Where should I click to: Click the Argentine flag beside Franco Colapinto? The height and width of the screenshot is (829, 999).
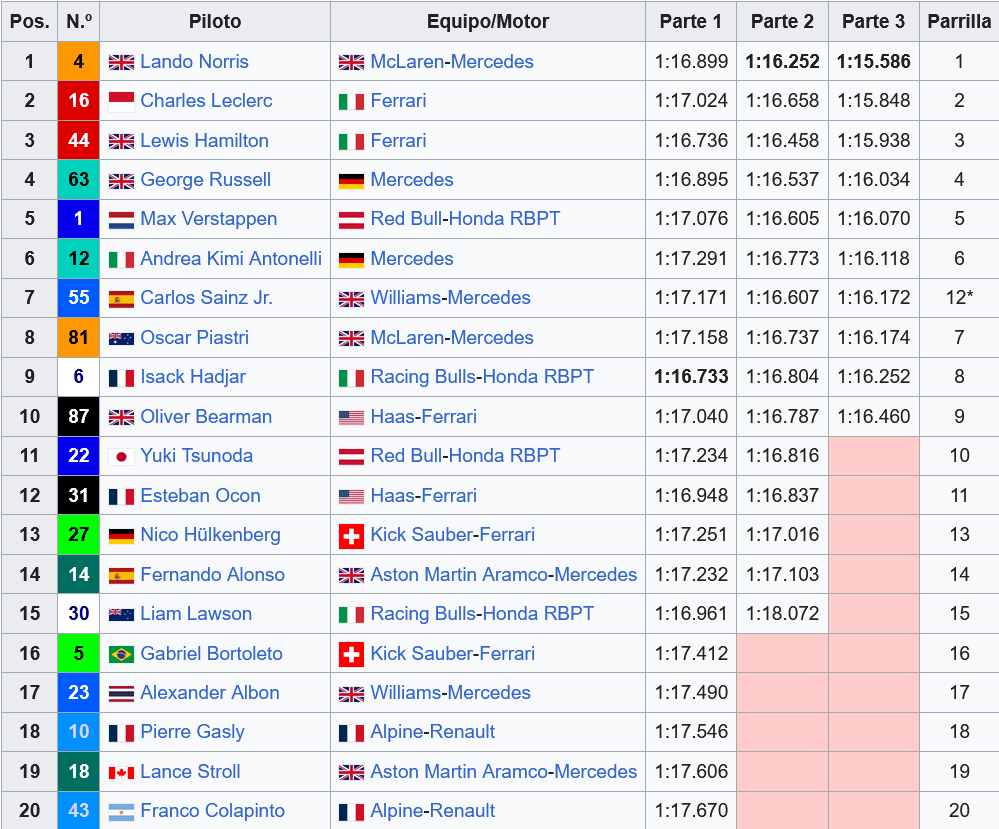(x=121, y=811)
